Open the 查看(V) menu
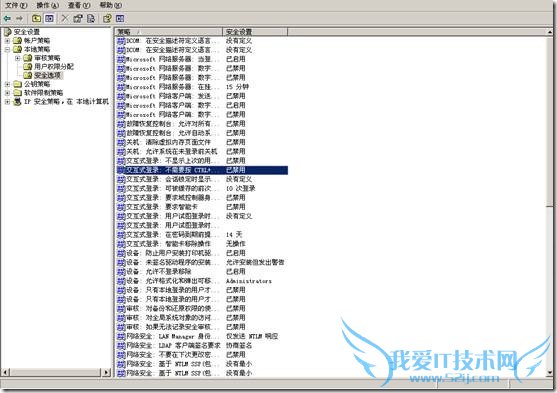Screen dimensions: 557x393 79,5
